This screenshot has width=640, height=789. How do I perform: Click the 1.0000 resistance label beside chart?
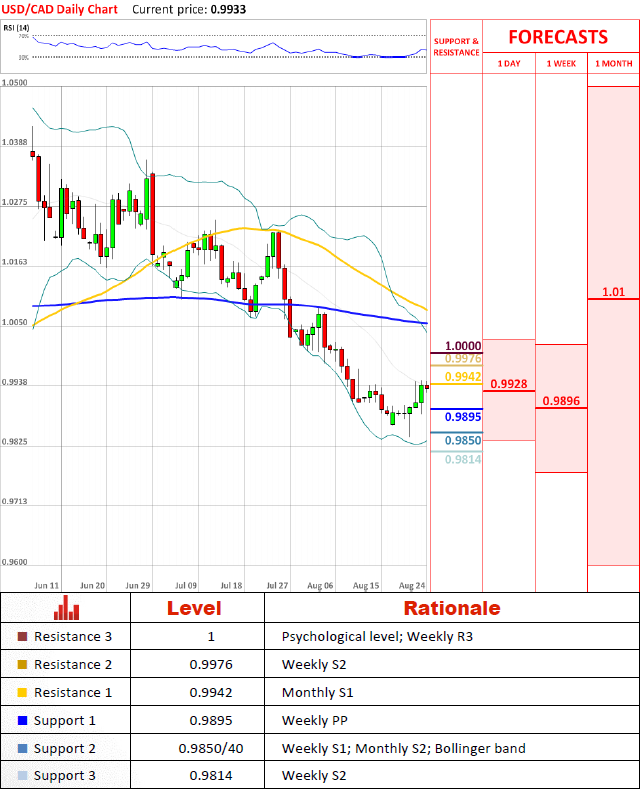pyautogui.click(x=462, y=345)
